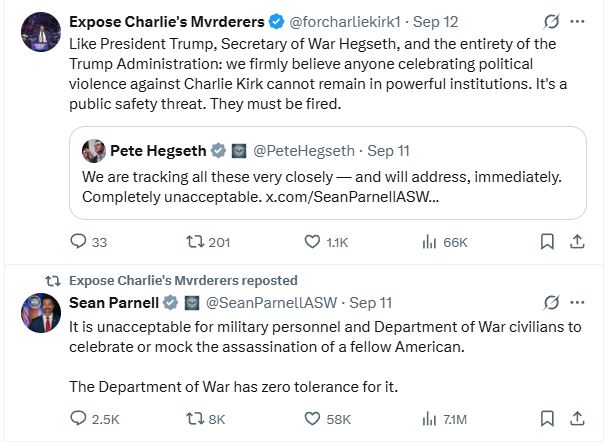Open Grok icon on the top post

tap(551, 22)
